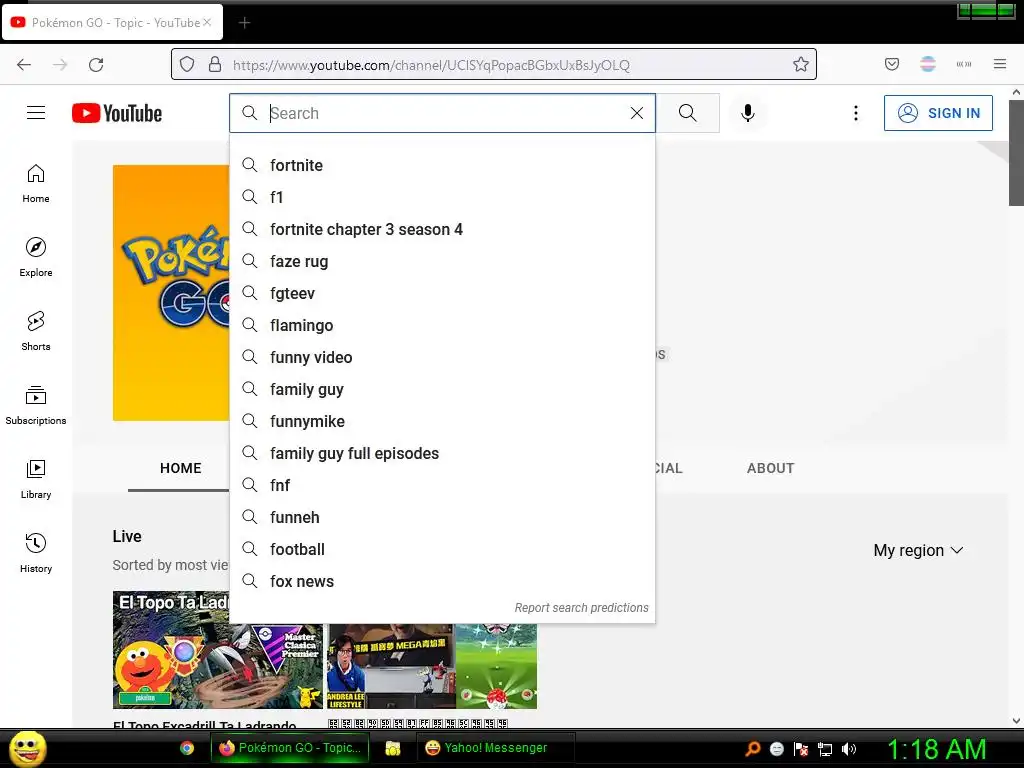Click the Pokémon GO Firefox taskbar item
Viewport: 1024px width, 768px height.
[x=290, y=748]
